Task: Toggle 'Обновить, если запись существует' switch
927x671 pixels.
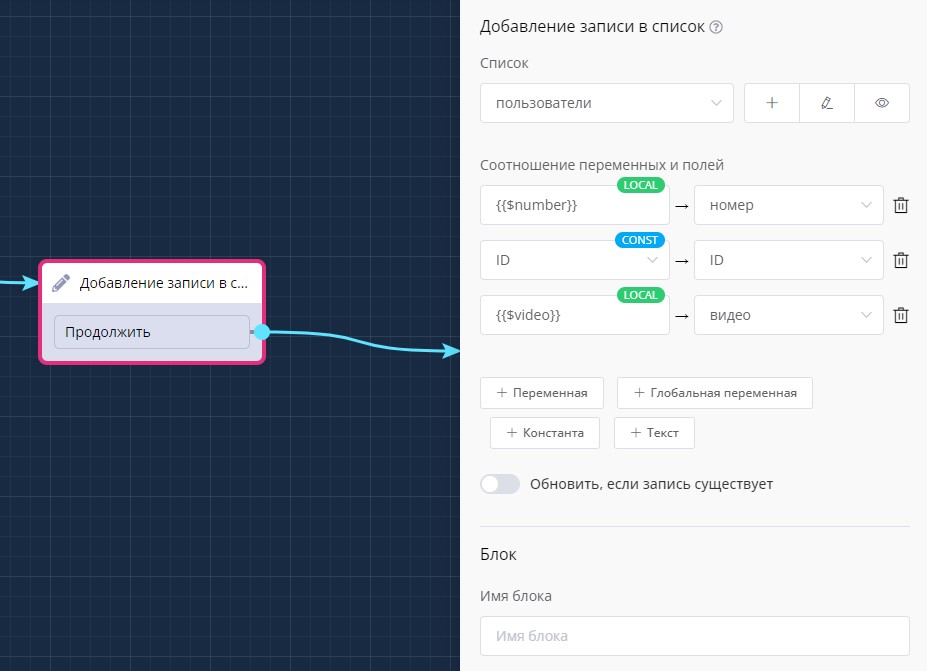Action: 500,484
